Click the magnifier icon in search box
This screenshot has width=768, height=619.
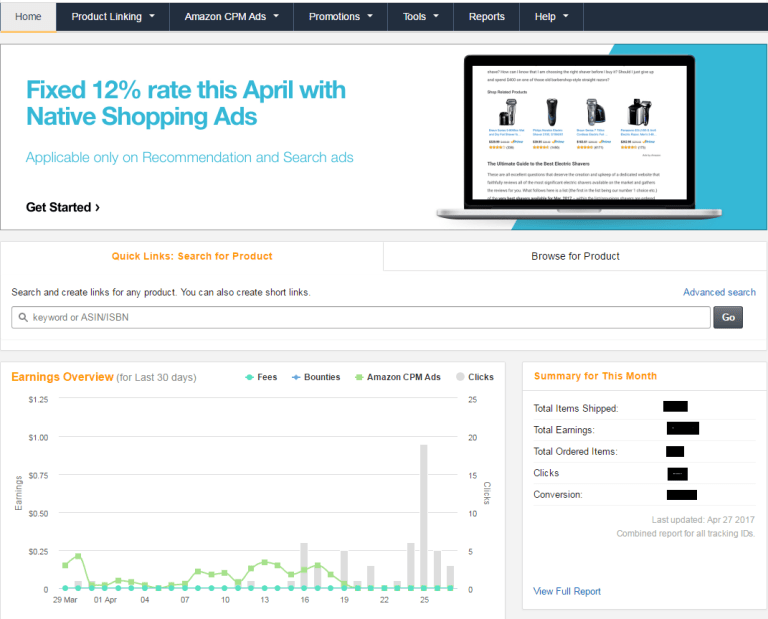[23, 317]
